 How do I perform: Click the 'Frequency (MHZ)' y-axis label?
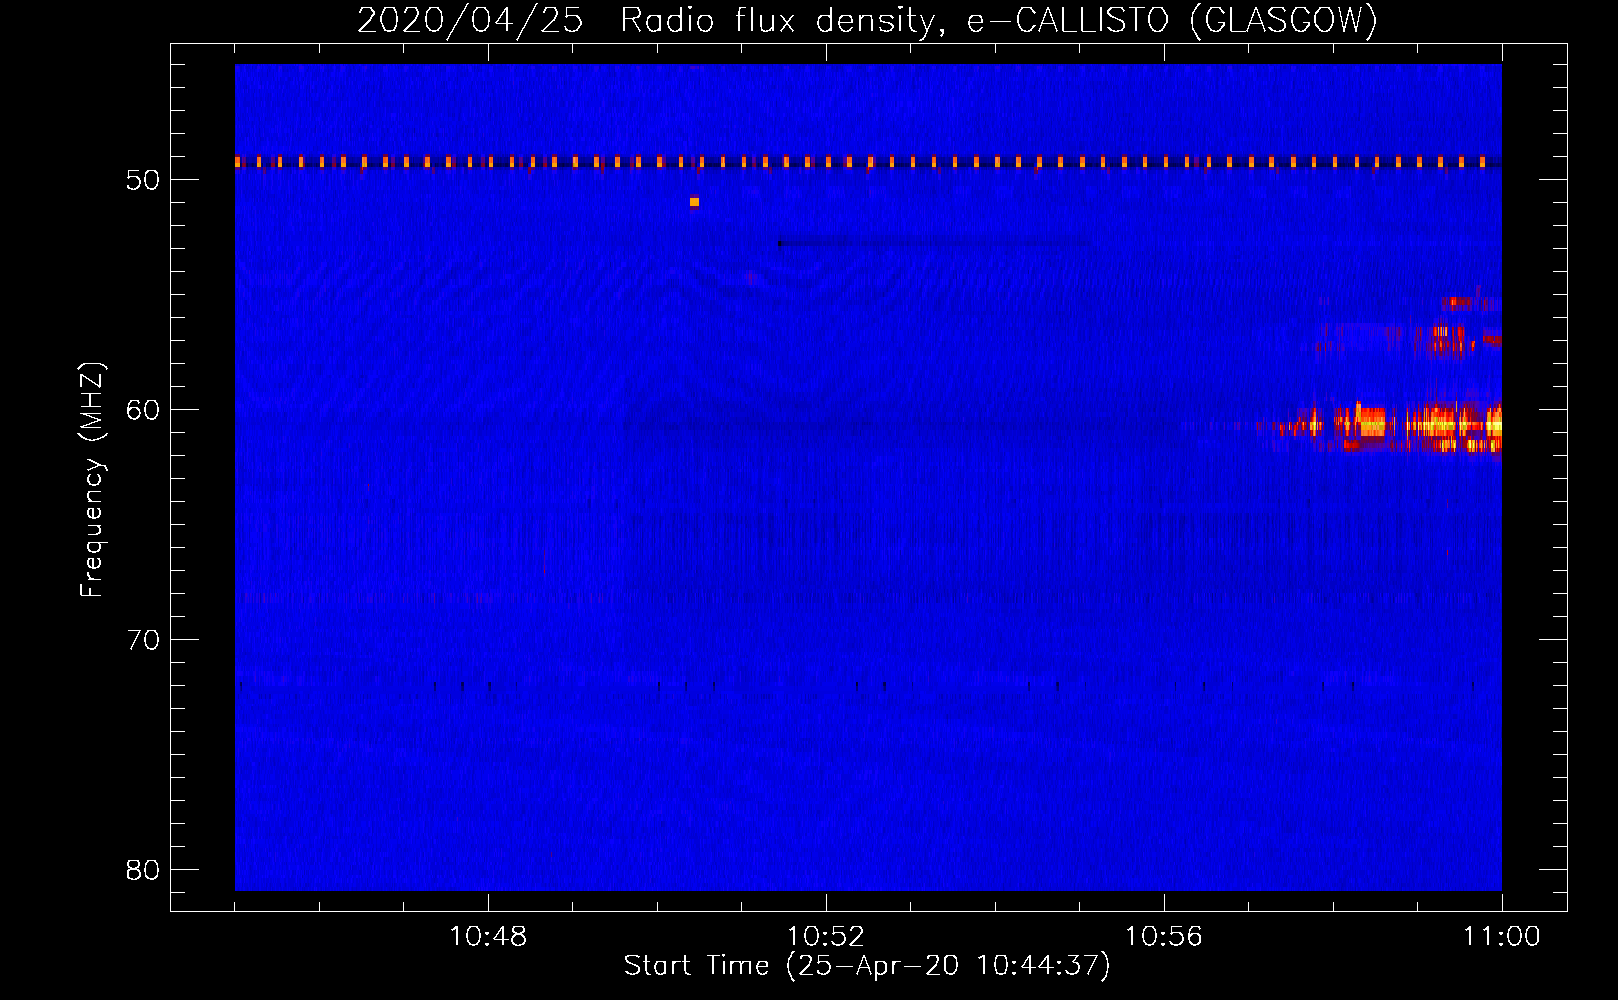tap(92, 480)
